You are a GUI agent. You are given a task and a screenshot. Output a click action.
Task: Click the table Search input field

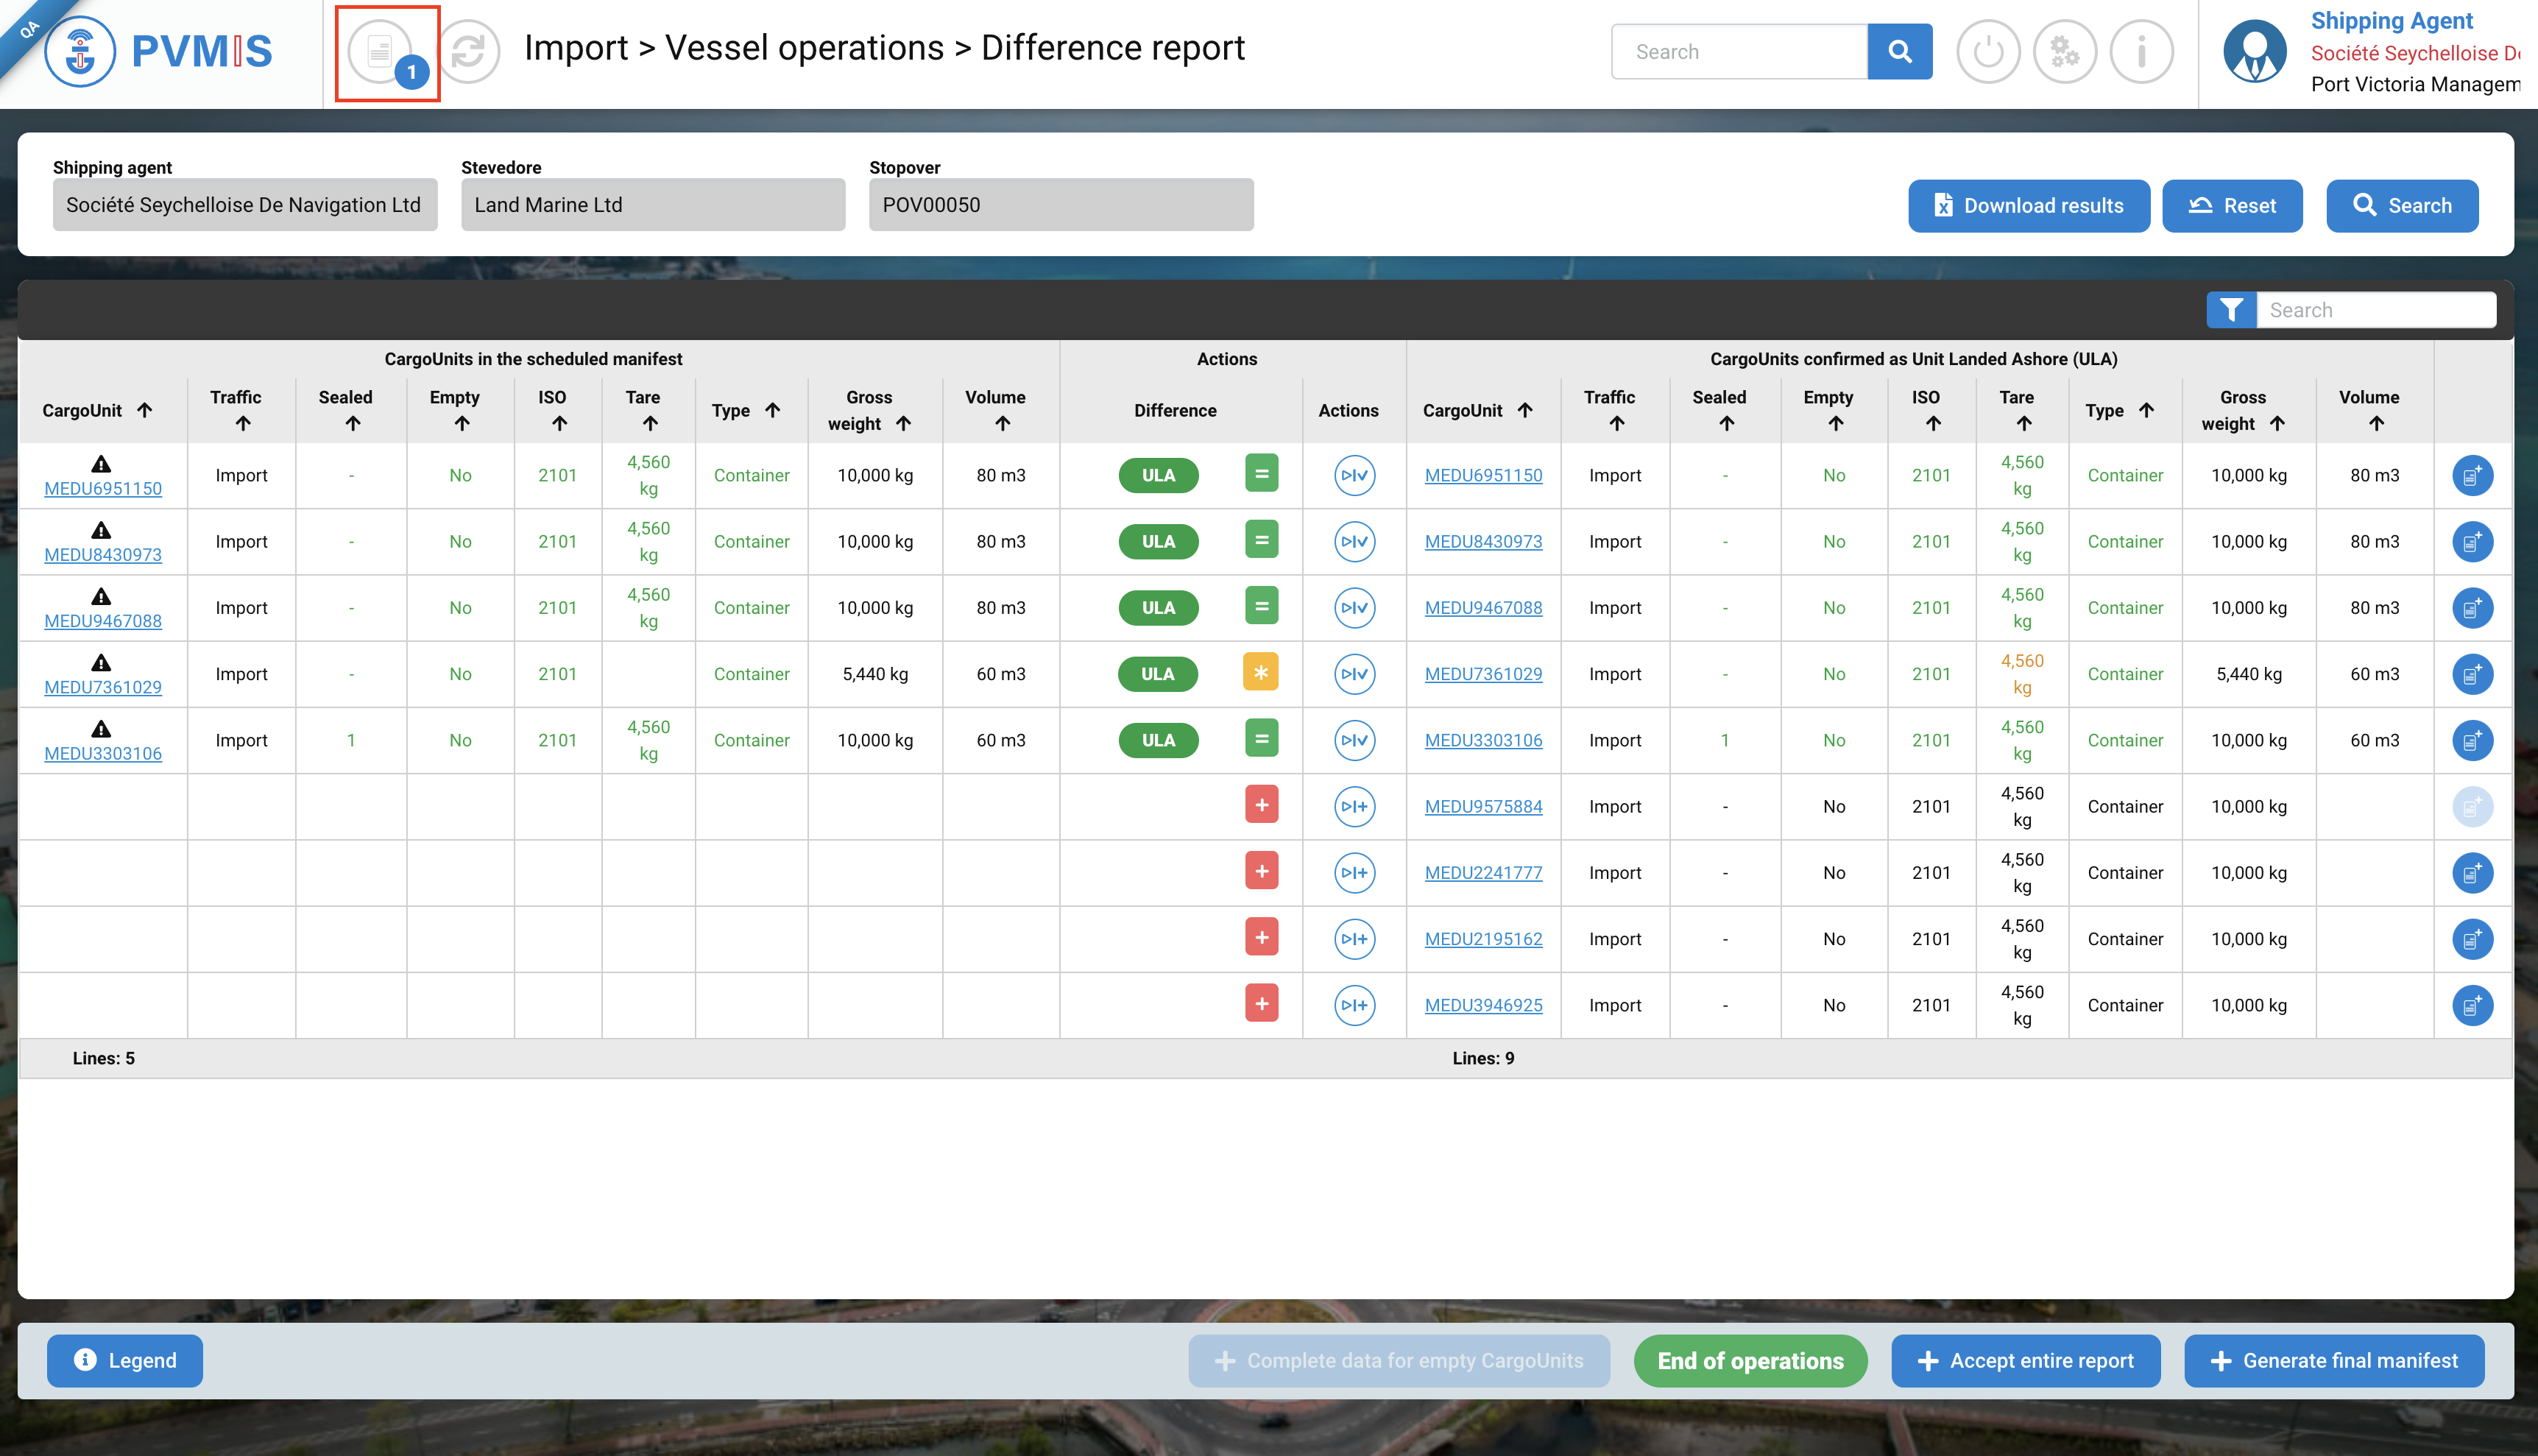(2376, 310)
